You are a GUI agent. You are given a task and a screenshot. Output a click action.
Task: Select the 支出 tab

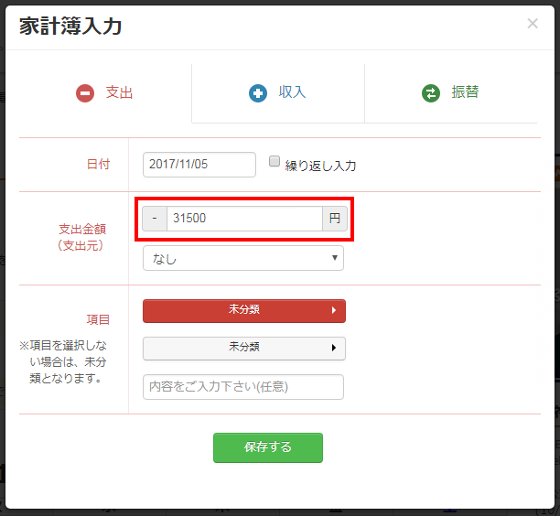(105, 93)
